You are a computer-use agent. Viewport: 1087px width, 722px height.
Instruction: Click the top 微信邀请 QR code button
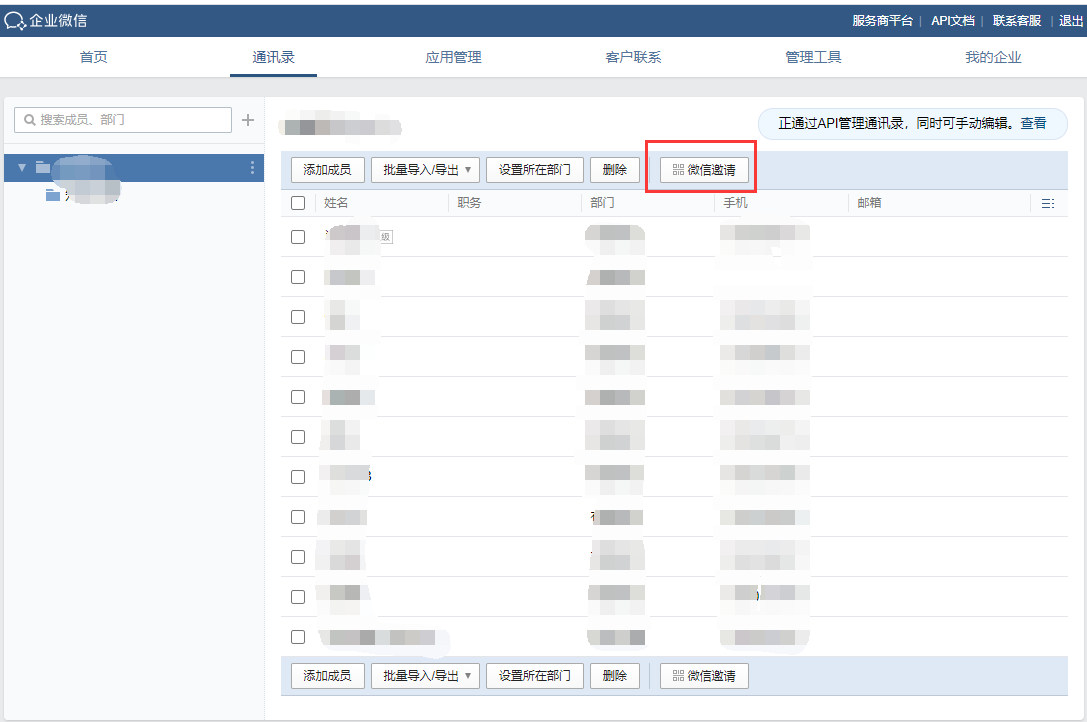point(704,170)
